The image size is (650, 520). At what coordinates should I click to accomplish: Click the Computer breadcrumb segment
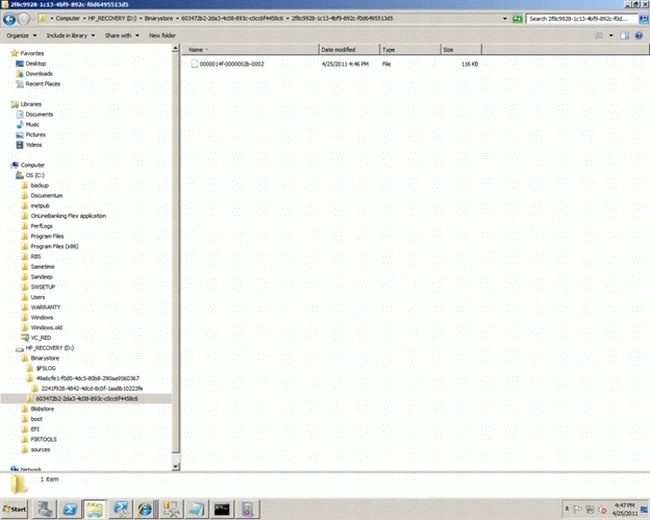[x=68, y=19]
